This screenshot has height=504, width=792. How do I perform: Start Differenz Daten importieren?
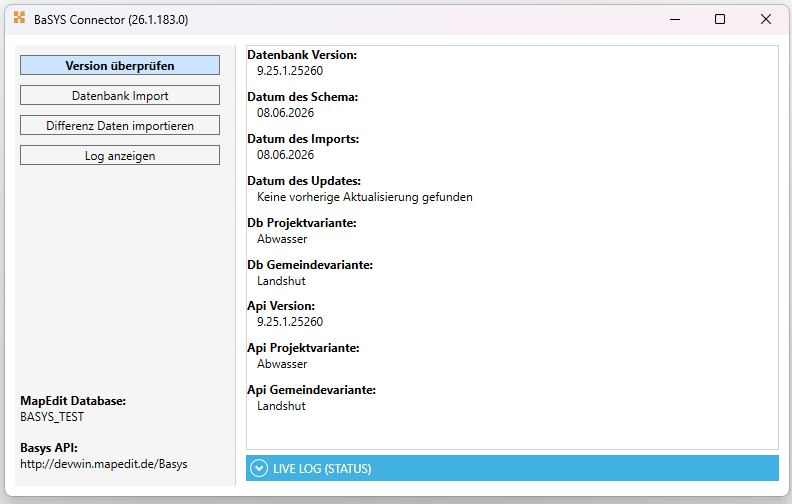pyautogui.click(x=120, y=125)
